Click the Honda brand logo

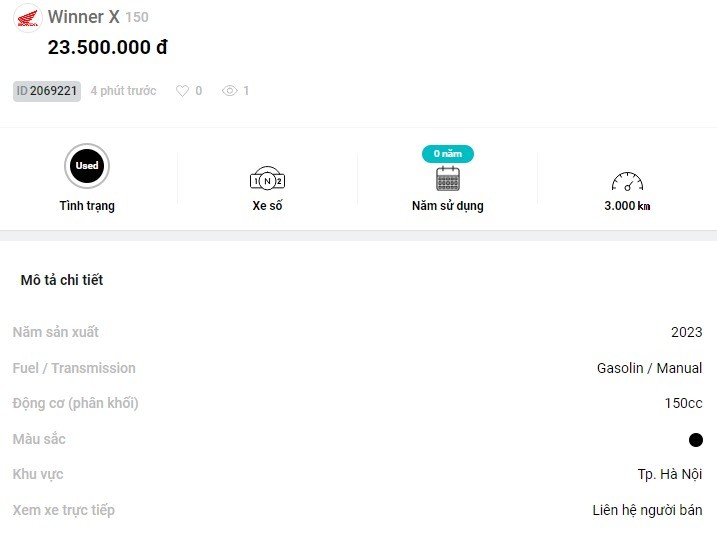(28, 18)
